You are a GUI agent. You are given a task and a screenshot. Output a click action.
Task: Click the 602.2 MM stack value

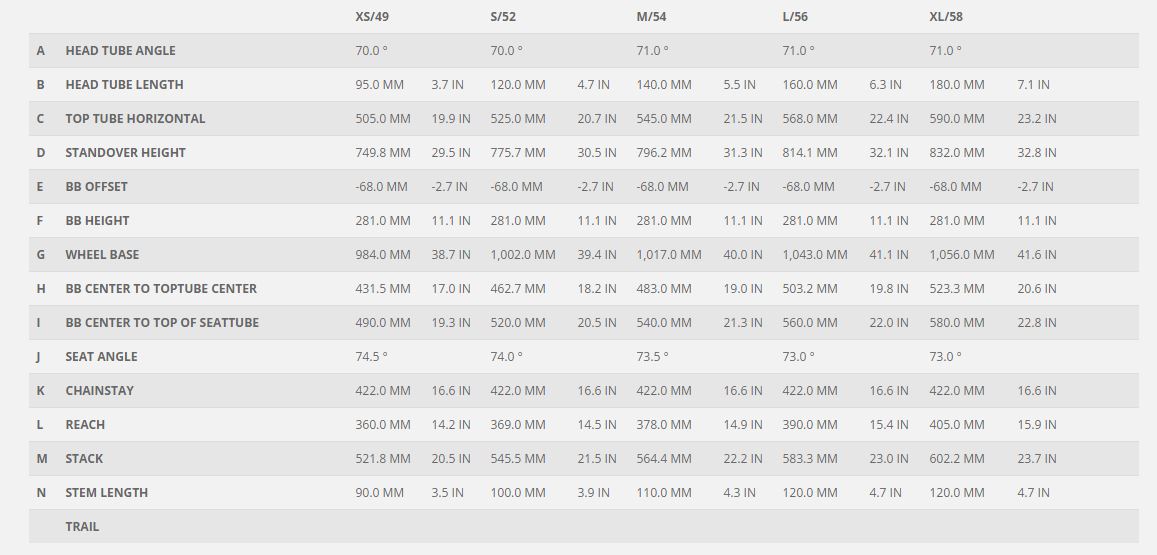[x=957, y=459]
